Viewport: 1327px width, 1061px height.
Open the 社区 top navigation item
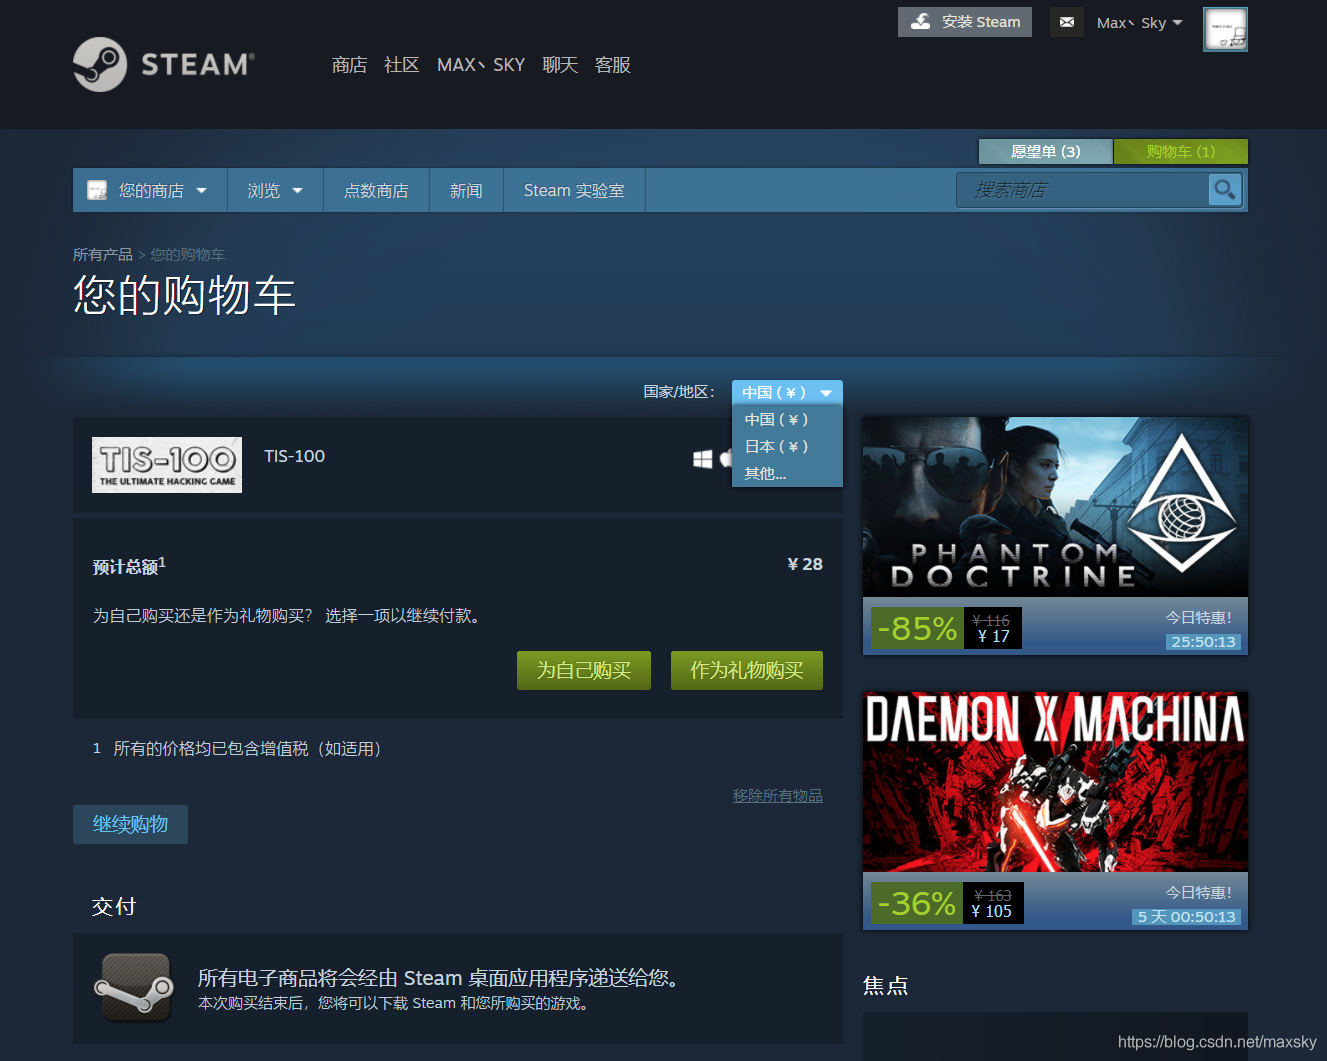(x=401, y=65)
